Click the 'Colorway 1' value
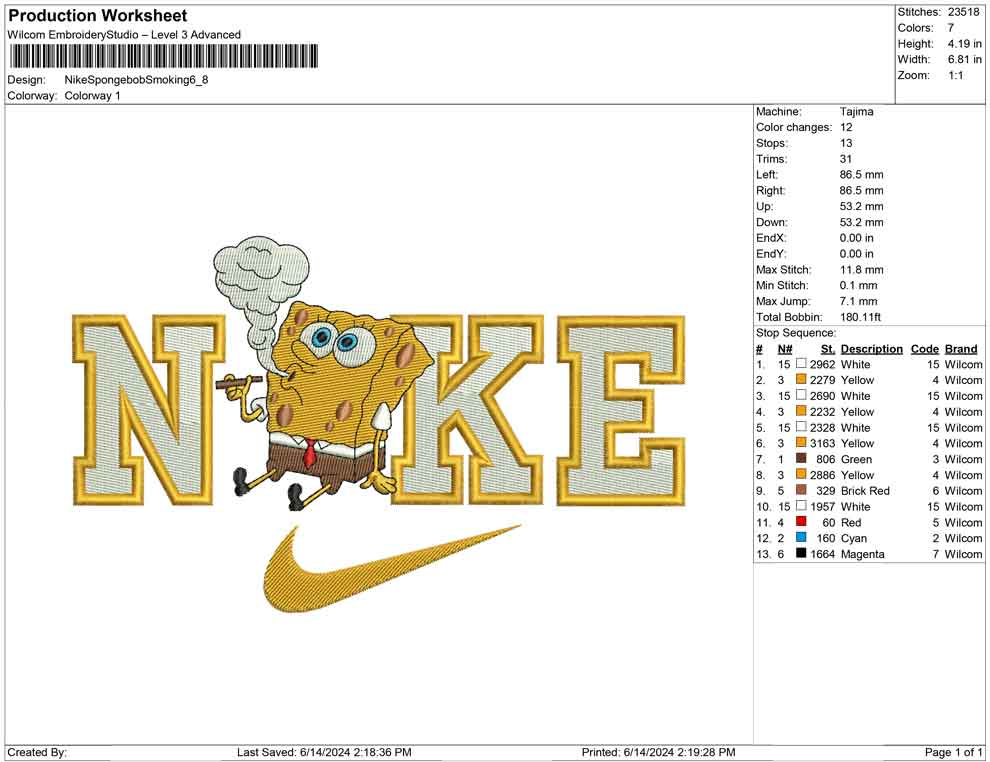 [92, 96]
